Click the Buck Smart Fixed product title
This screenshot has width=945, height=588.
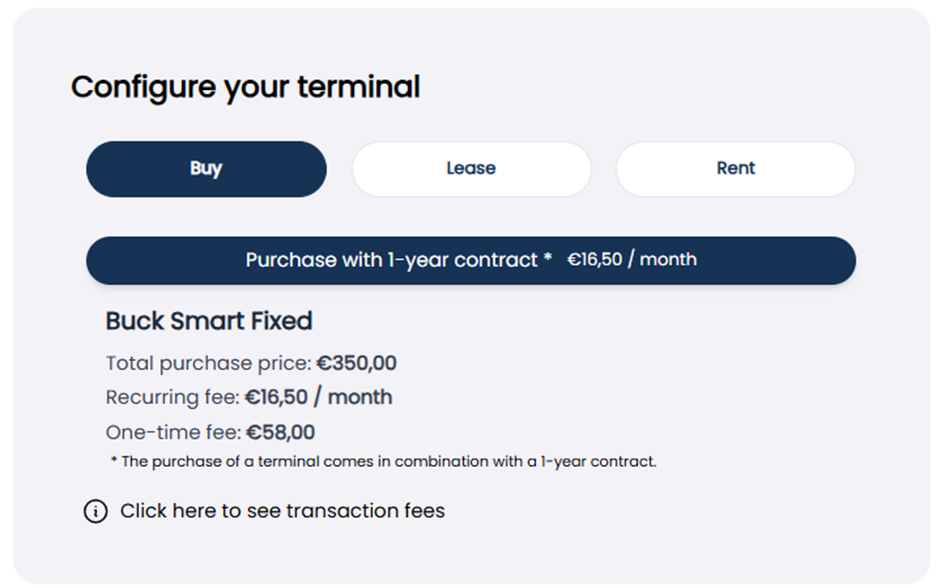pos(209,321)
